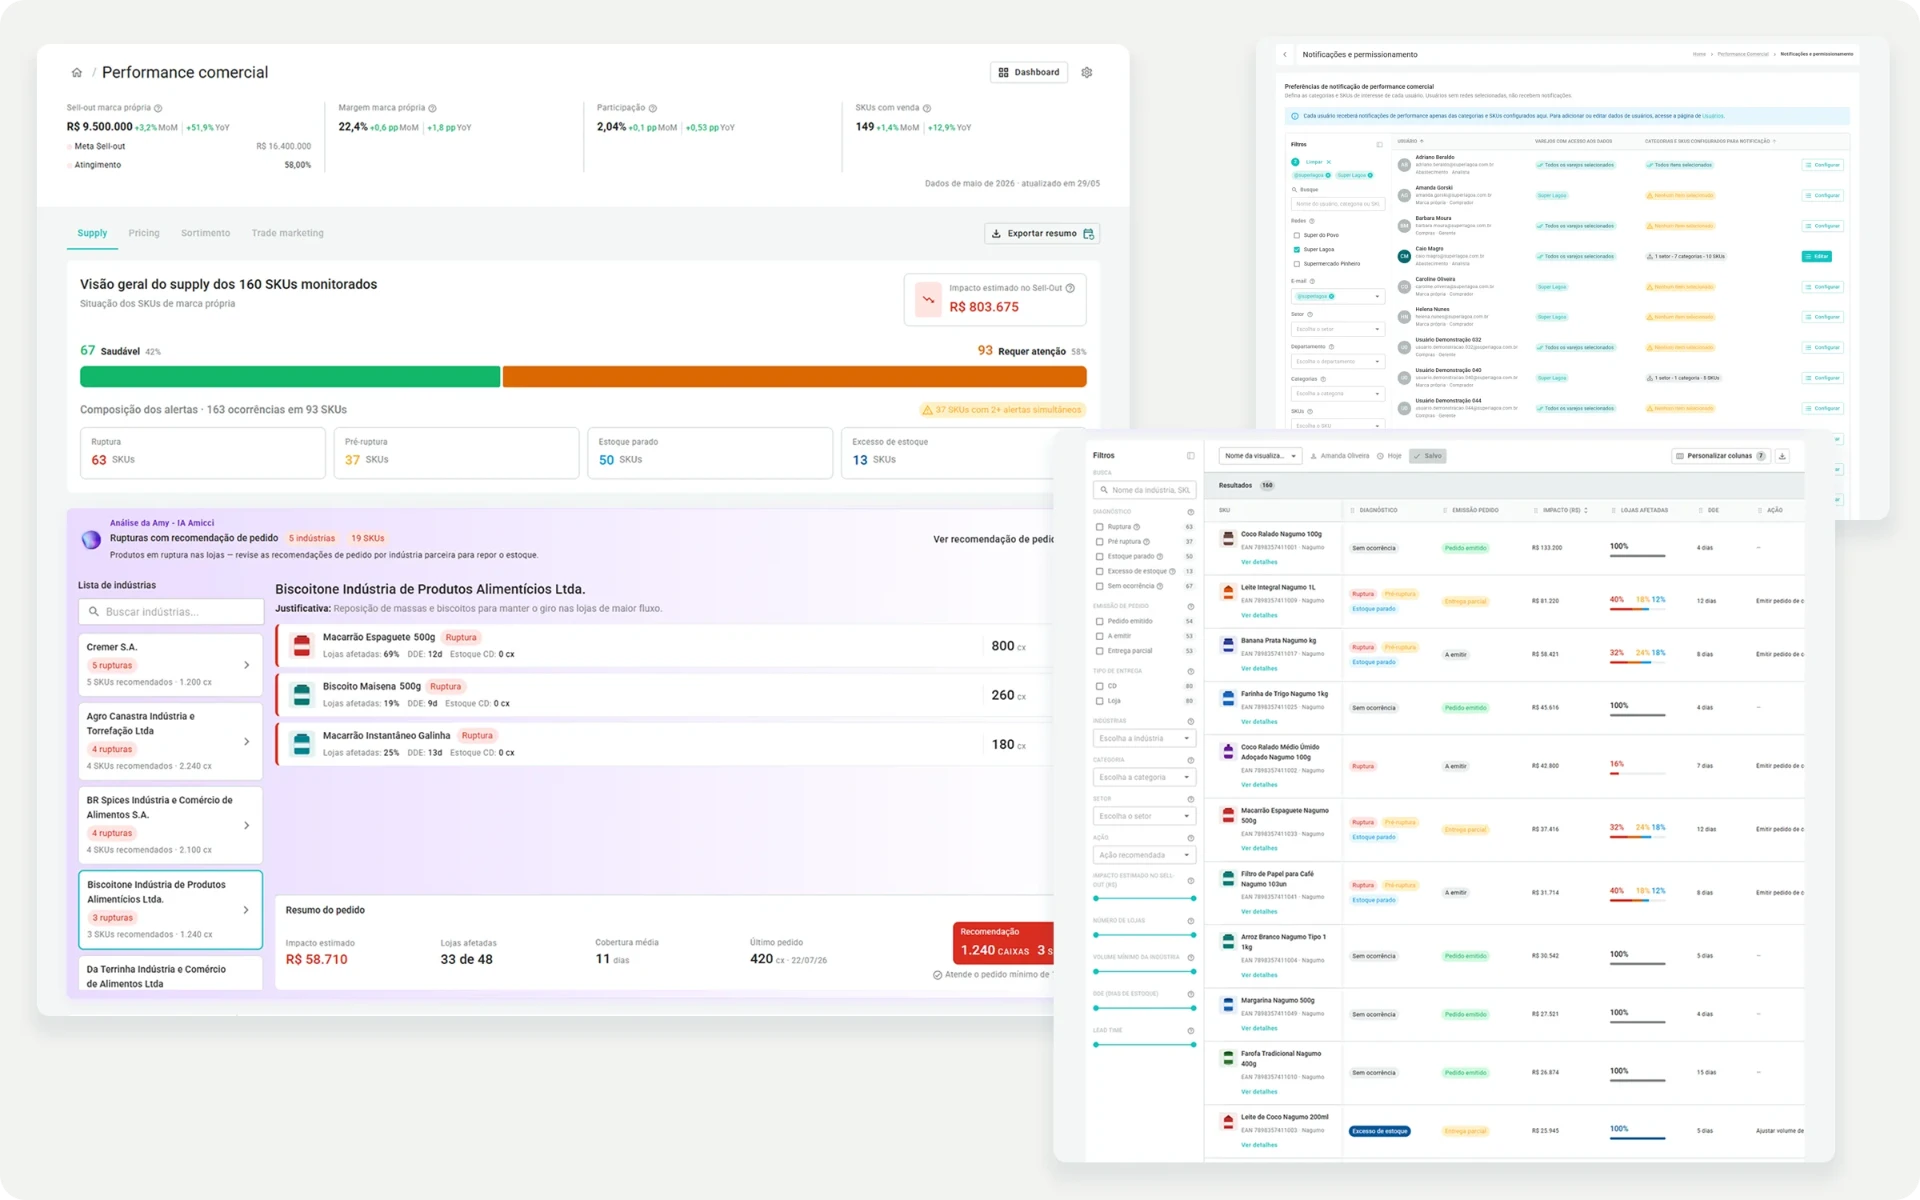1920x1200 pixels.
Task: Go to home via breadcrumb house icon
Action: (77, 73)
